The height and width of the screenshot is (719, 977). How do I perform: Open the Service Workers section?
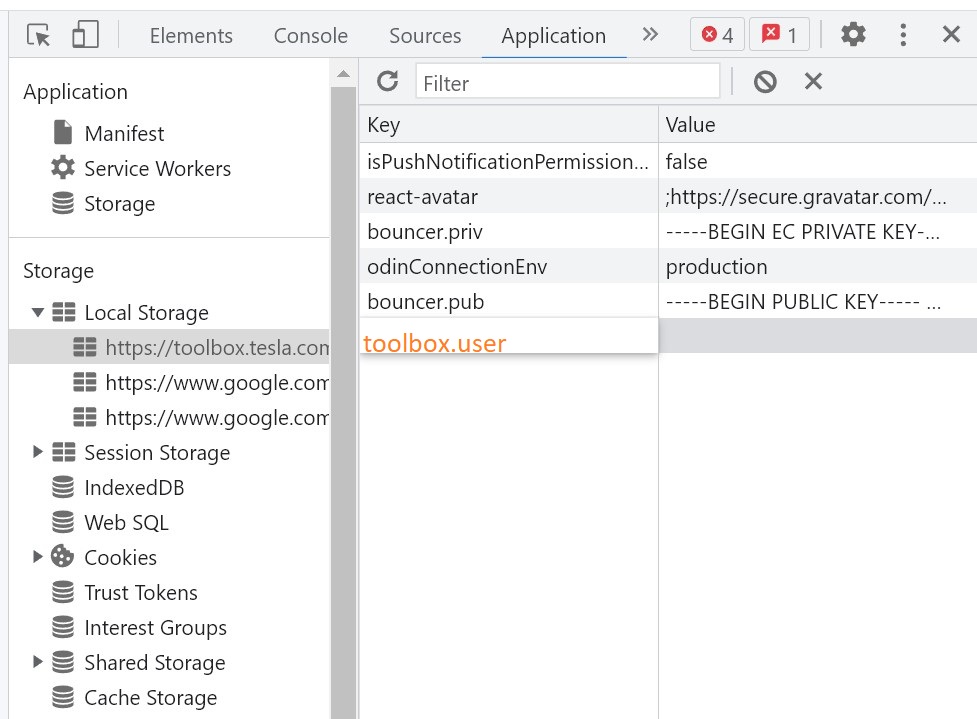pos(157,168)
